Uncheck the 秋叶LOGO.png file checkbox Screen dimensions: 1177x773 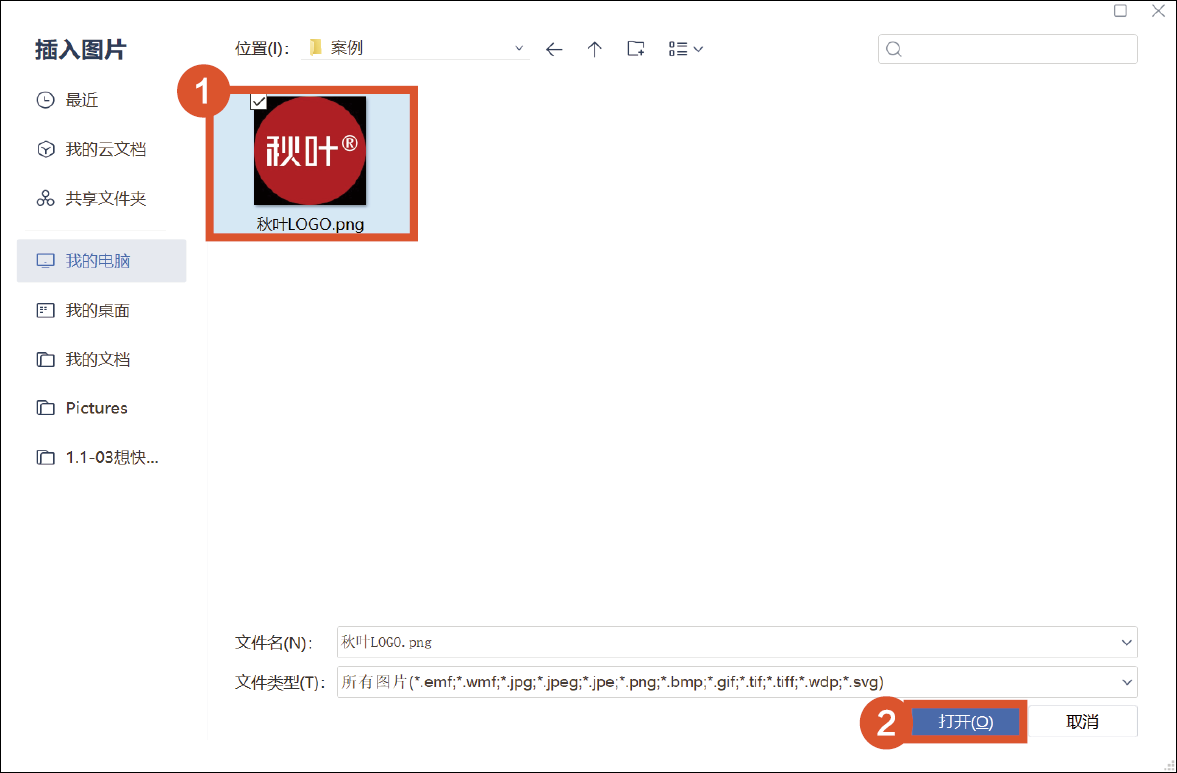tap(258, 101)
